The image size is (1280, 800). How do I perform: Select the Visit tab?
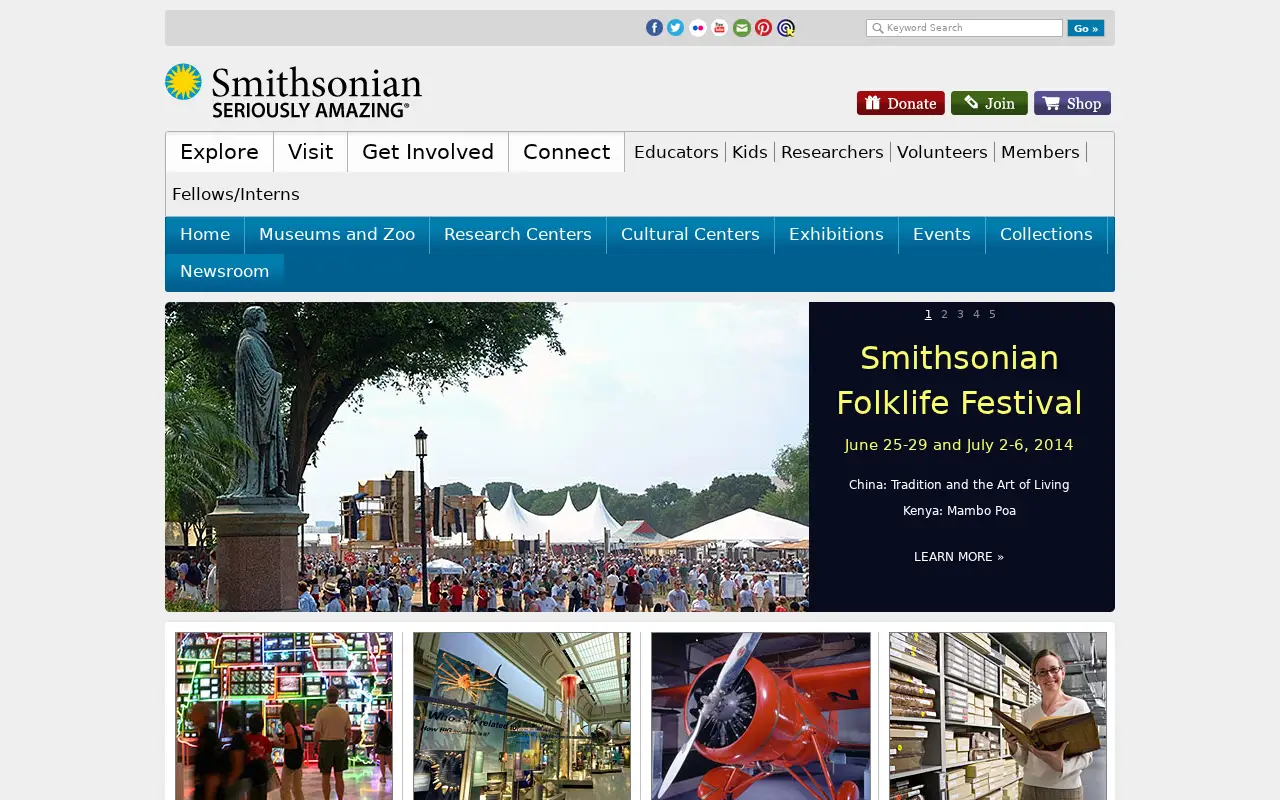pyautogui.click(x=311, y=152)
